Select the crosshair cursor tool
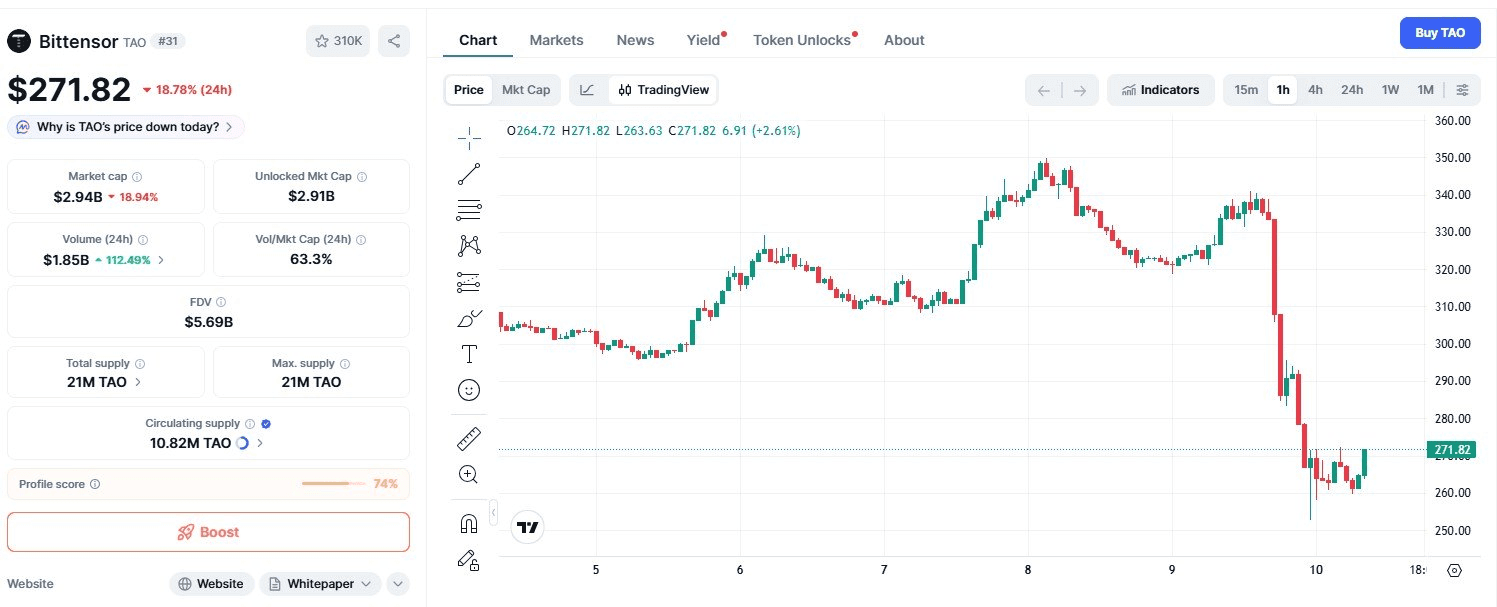 point(468,137)
